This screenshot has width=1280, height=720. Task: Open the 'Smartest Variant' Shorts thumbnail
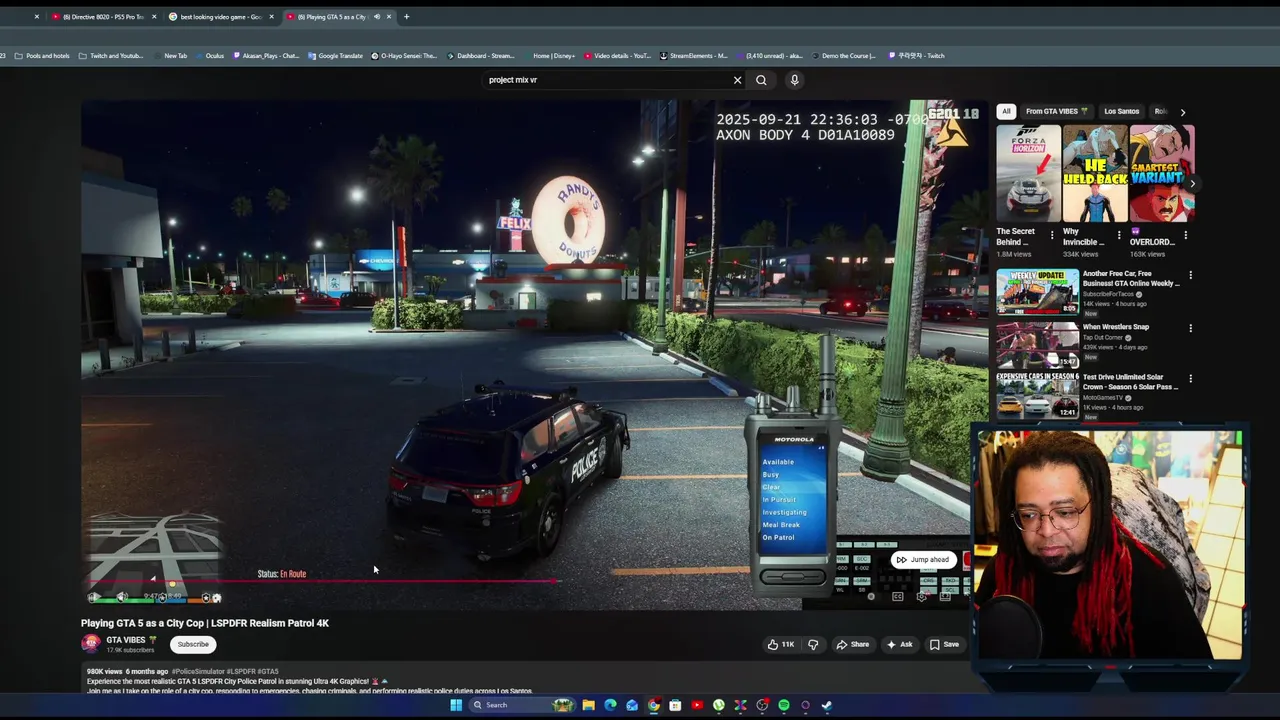pos(1162,173)
